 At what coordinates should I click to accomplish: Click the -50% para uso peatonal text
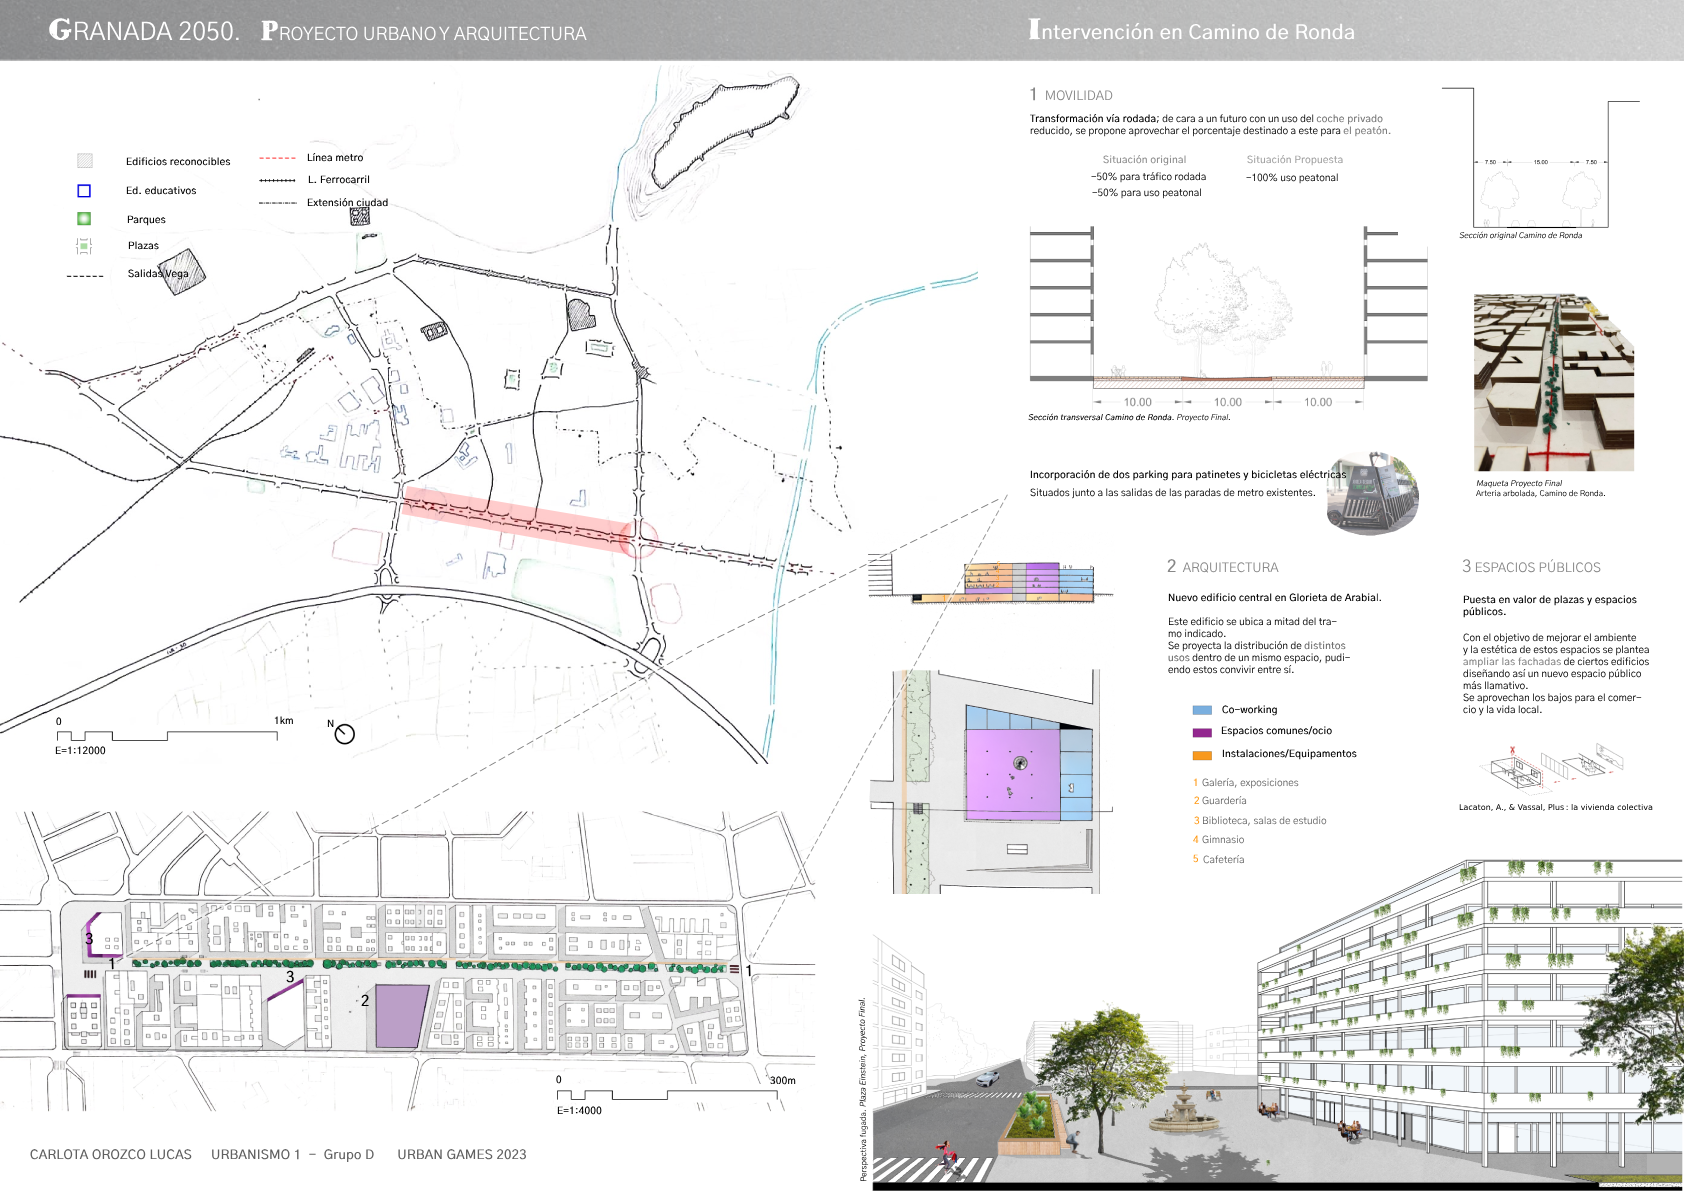1146,193
